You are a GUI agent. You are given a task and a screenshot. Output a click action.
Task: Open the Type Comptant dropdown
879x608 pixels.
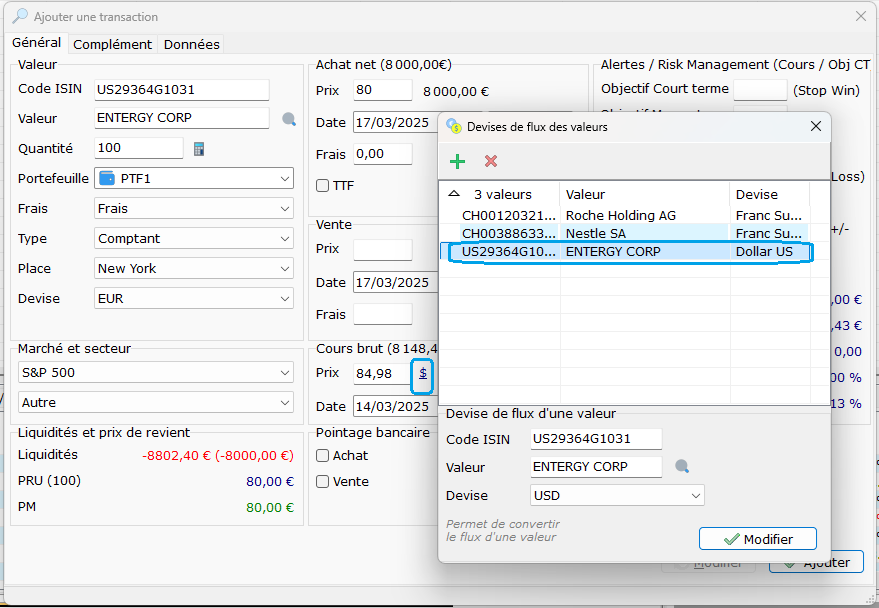pyautogui.click(x=194, y=238)
